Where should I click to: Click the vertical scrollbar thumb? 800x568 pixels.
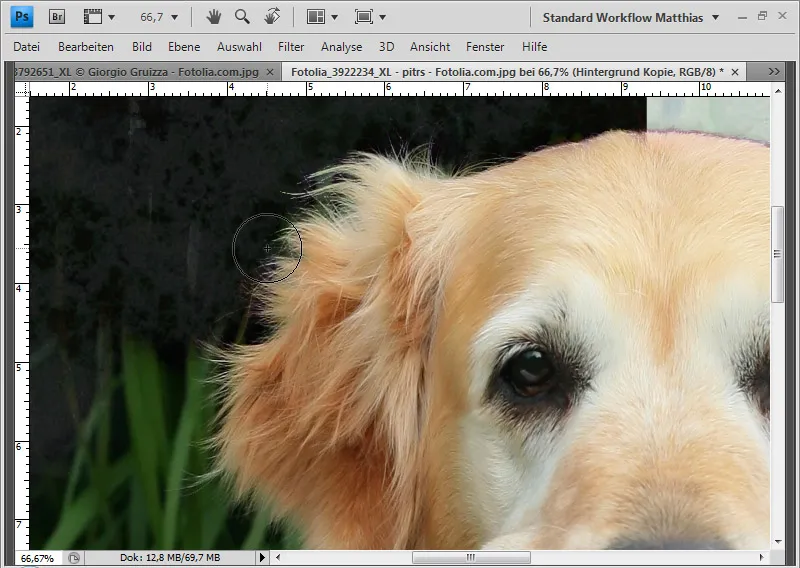pyautogui.click(x=778, y=254)
